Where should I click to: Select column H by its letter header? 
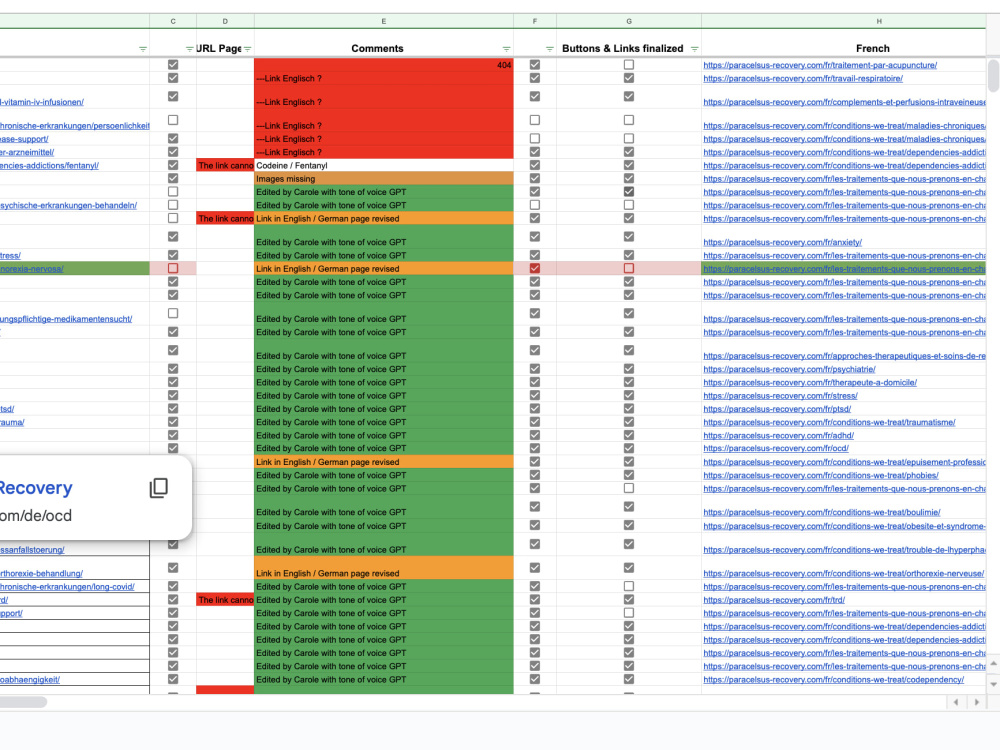pos(879,21)
